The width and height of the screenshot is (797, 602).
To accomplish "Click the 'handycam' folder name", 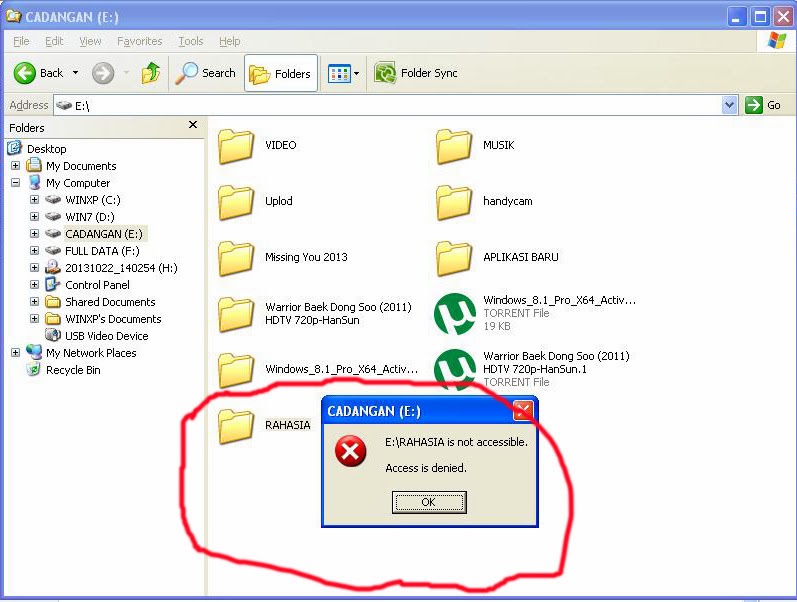I will point(508,201).
